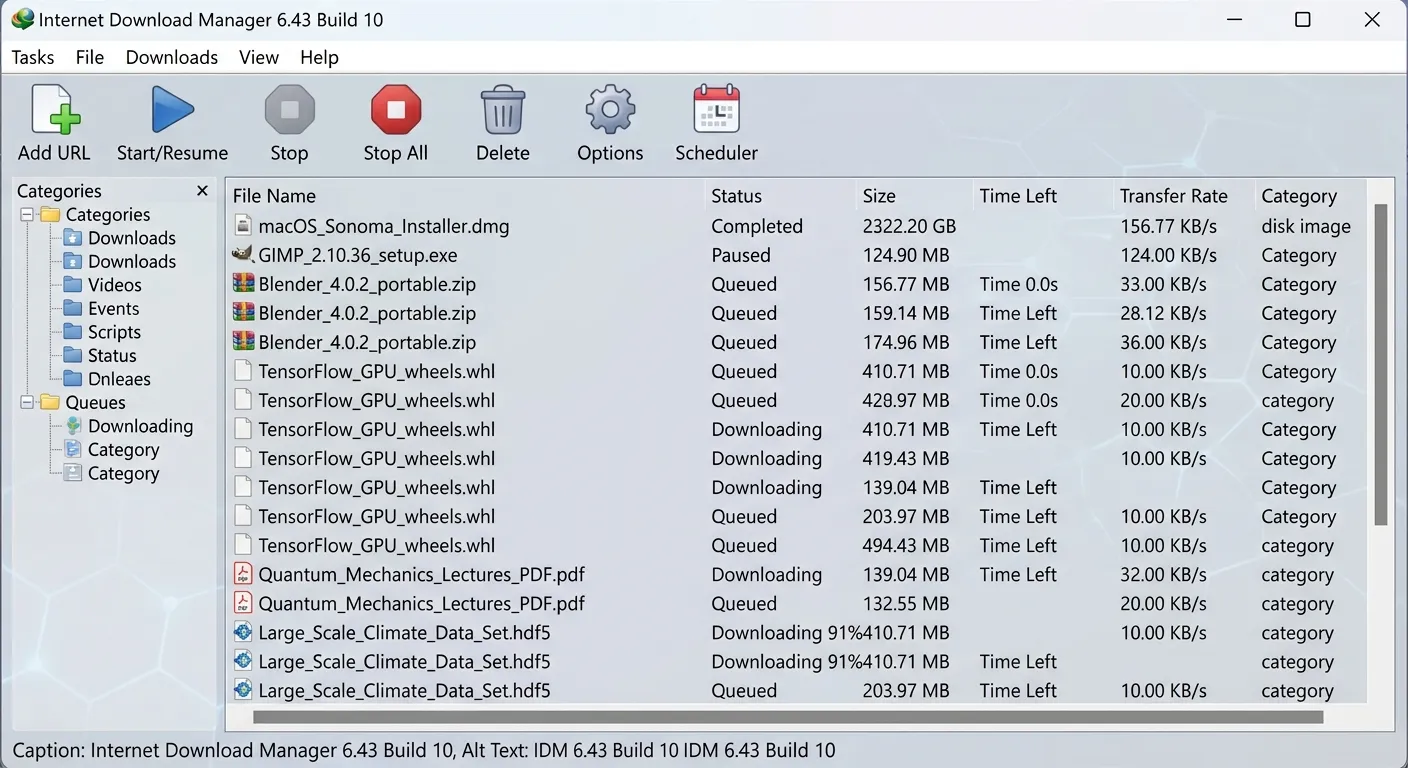Click the 428.97 MB size cell

906,400
